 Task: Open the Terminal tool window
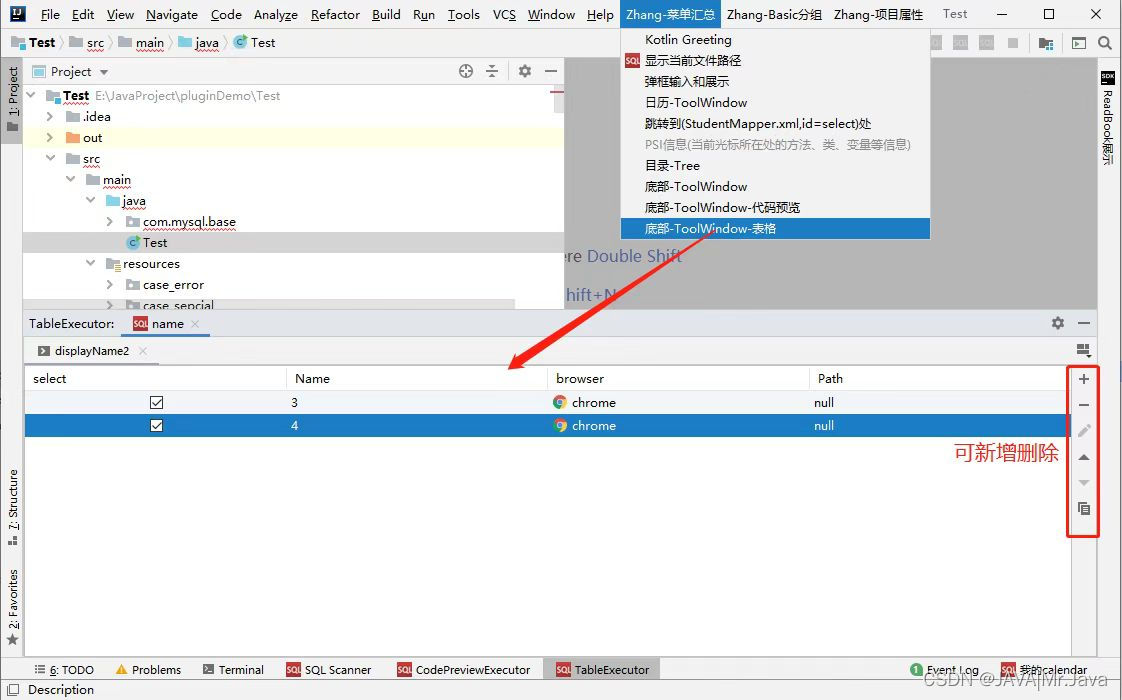tap(233, 670)
